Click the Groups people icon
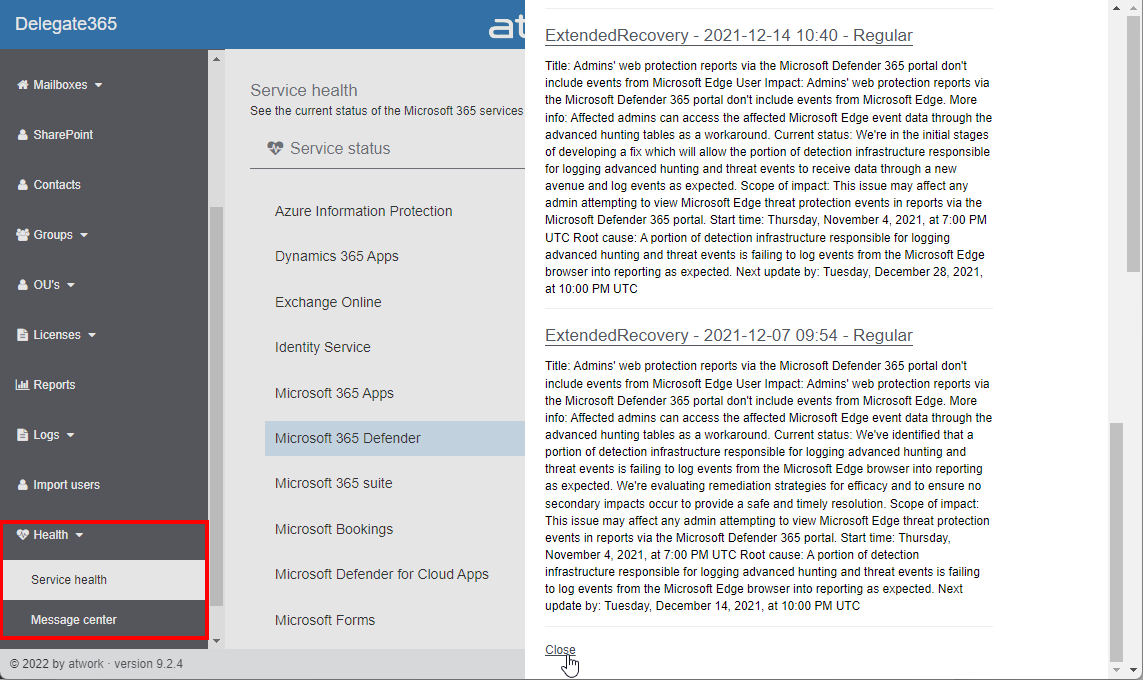This screenshot has width=1143, height=680. (23, 235)
